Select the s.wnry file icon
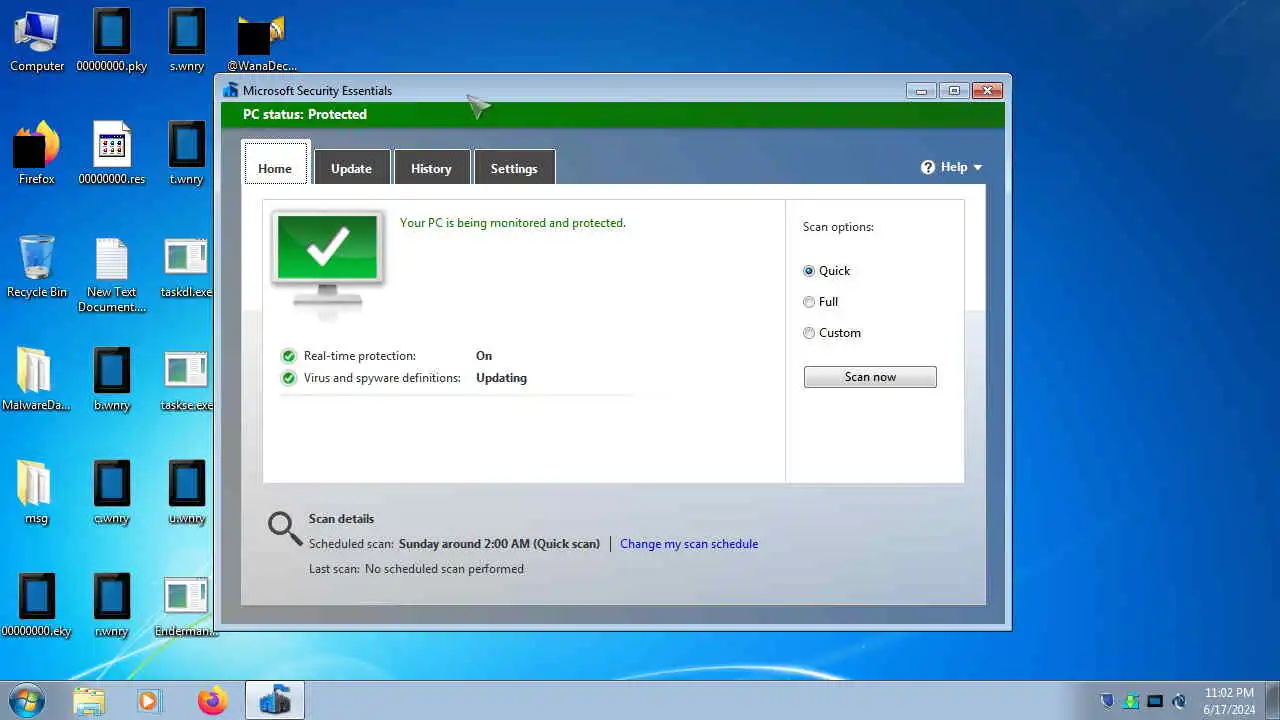1280x720 pixels. point(187,41)
